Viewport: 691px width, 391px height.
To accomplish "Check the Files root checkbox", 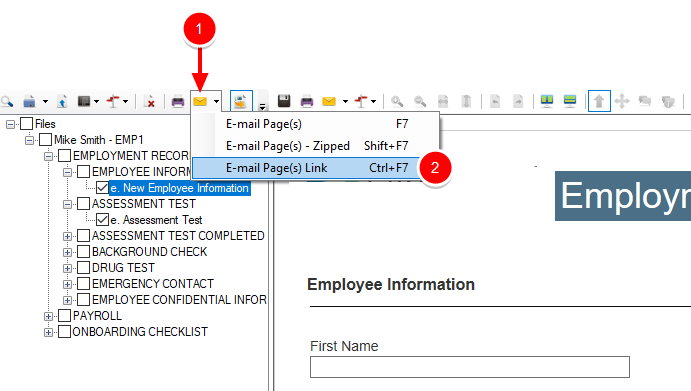I will click(26, 124).
